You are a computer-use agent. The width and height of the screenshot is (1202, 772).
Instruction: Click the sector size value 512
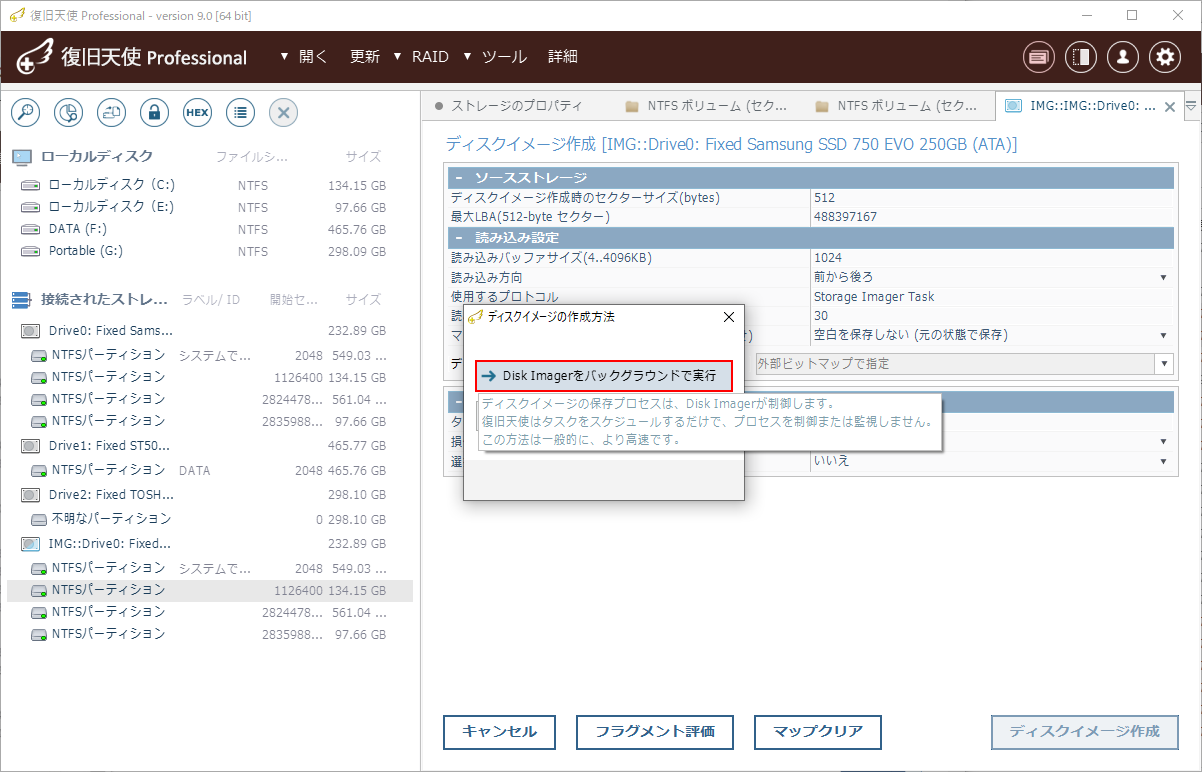point(824,198)
